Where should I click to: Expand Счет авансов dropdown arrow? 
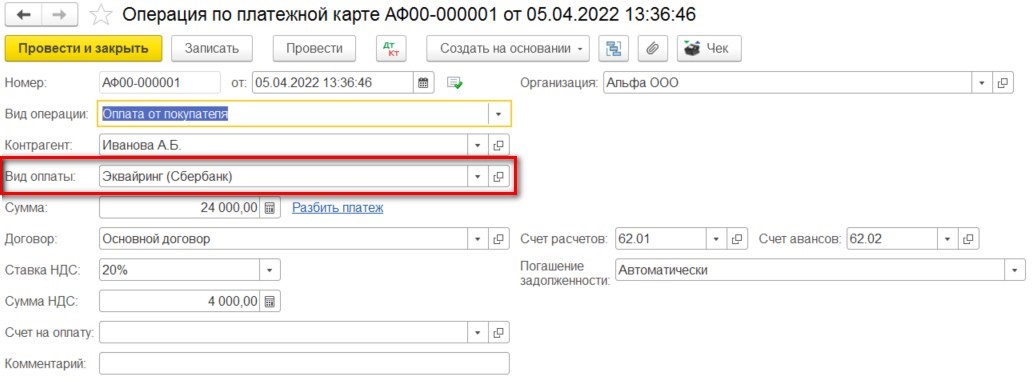(x=948, y=239)
